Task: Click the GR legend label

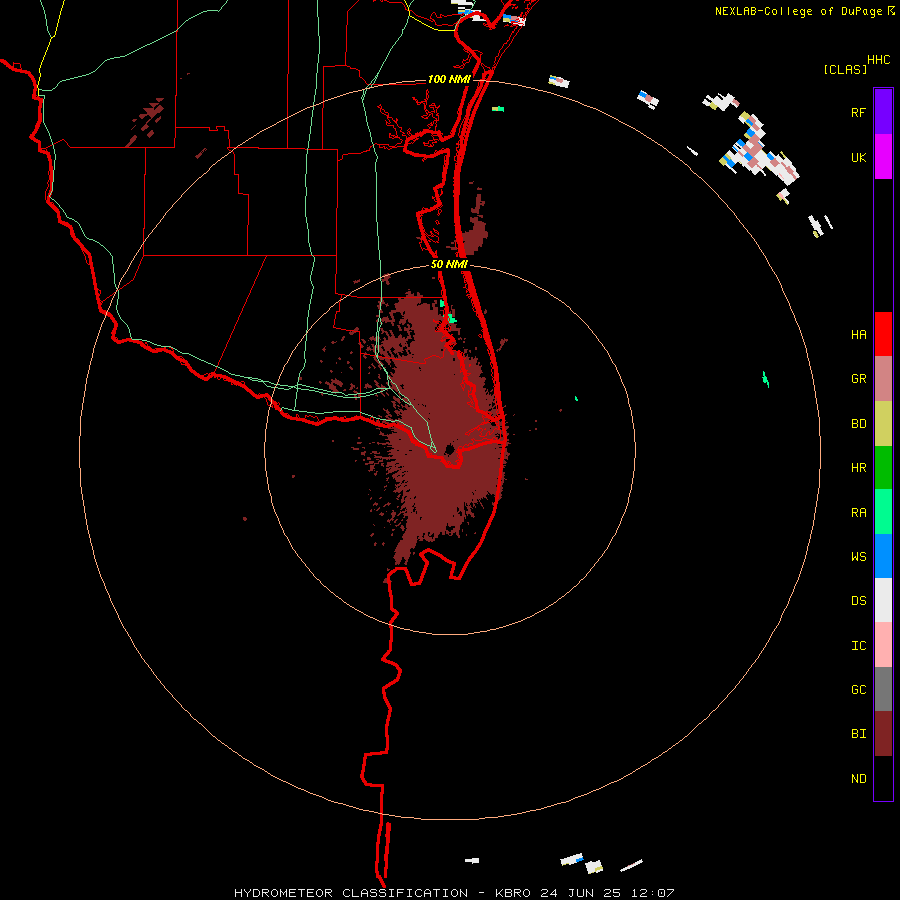Action: click(858, 379)
